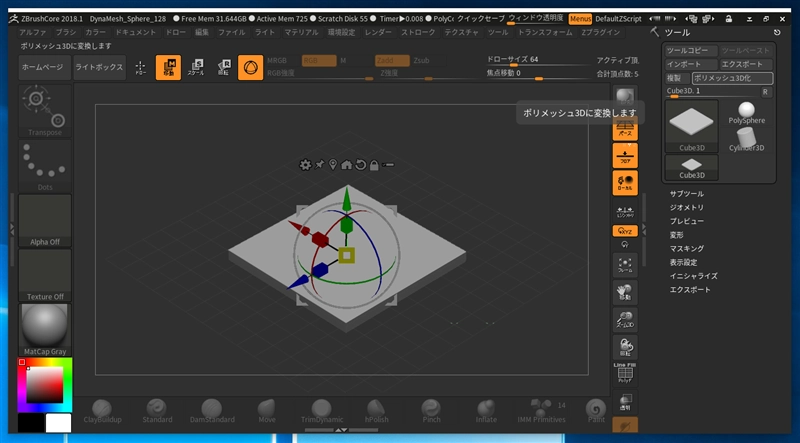Screen dimensions: 800x443
Task: Expand the プレビュー section
Action: coord(687,221)
